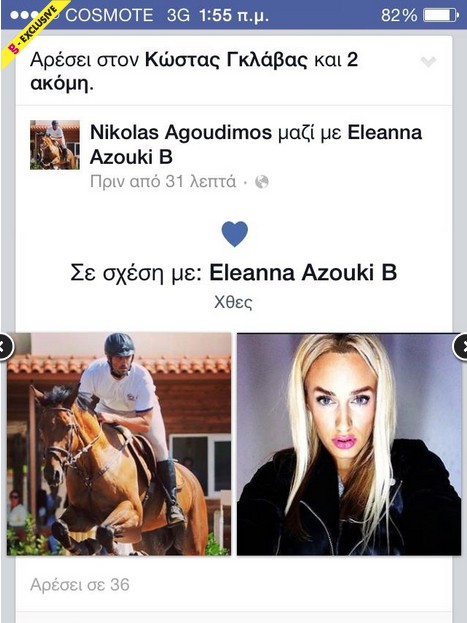Close overlay with left X button
Screen dimensions: 467x623
(5, 347)
